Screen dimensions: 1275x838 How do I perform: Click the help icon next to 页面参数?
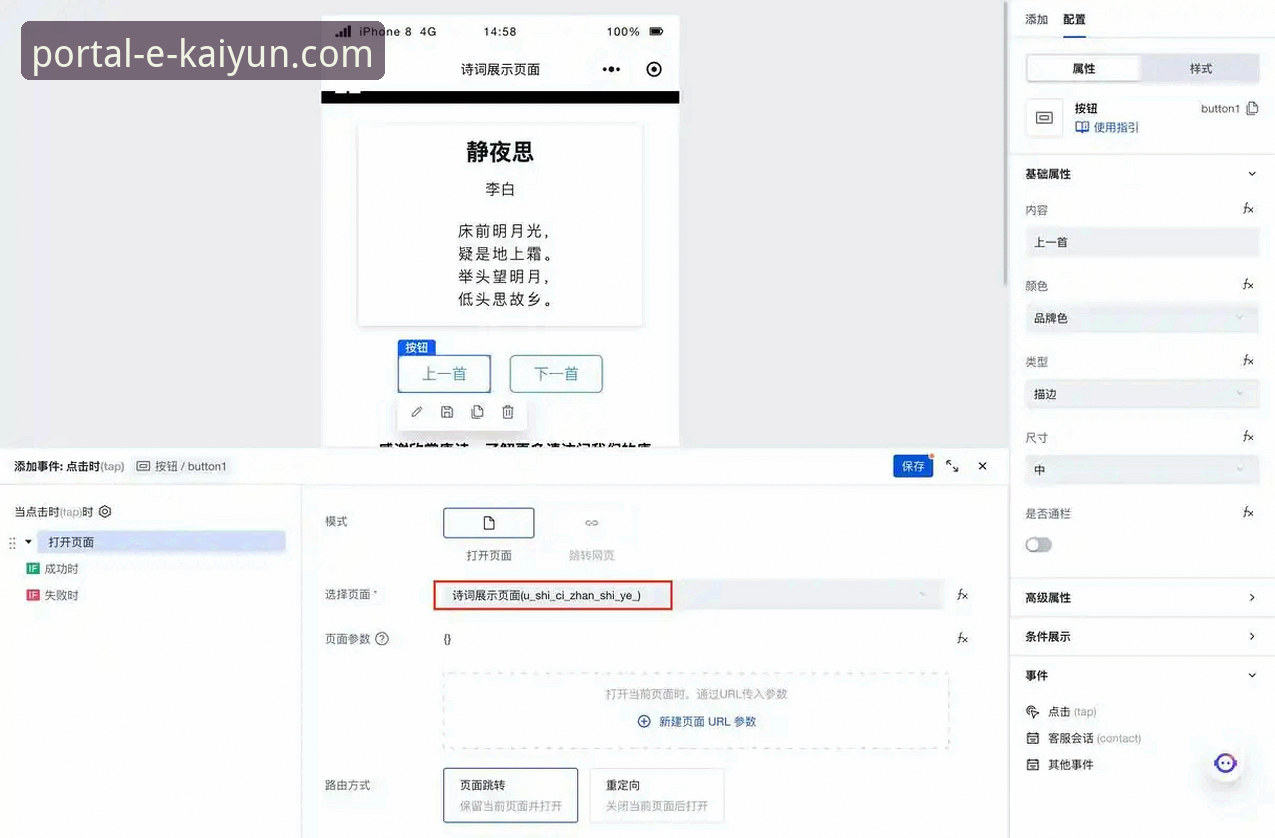pos(382,638)
